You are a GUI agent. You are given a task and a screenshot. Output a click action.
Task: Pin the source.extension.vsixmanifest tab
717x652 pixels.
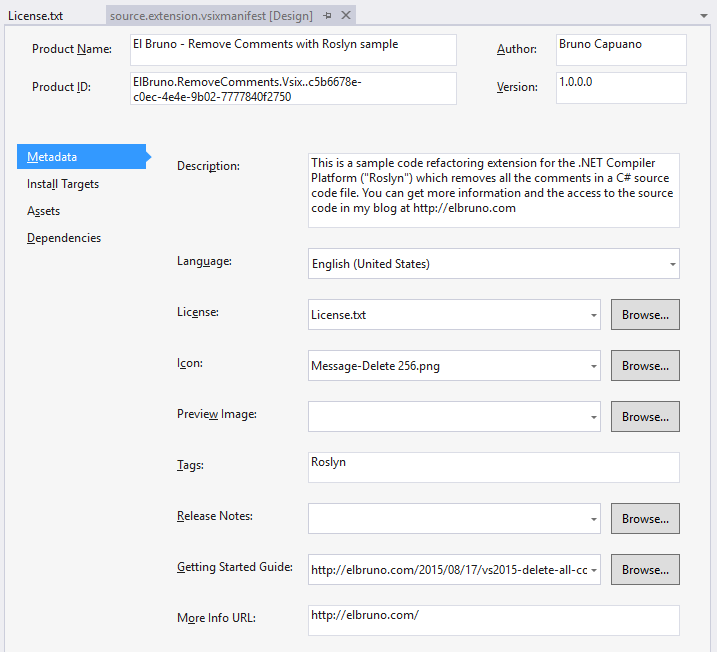328,16
